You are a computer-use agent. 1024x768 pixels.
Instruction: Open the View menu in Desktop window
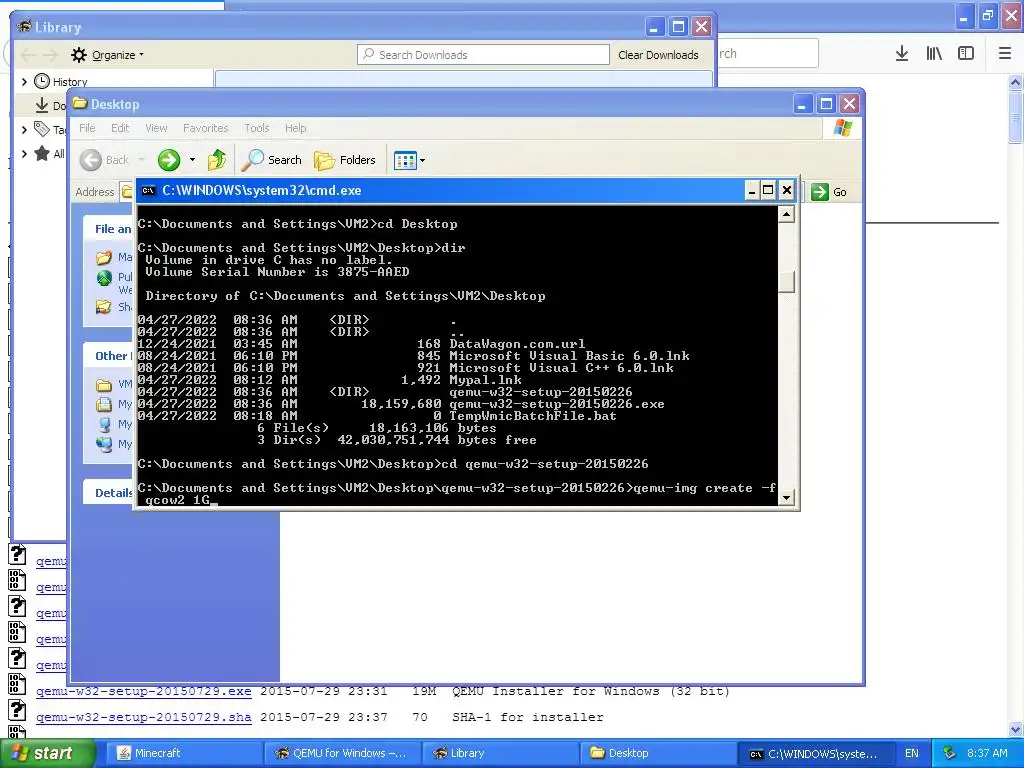click(x=156, y=128)
